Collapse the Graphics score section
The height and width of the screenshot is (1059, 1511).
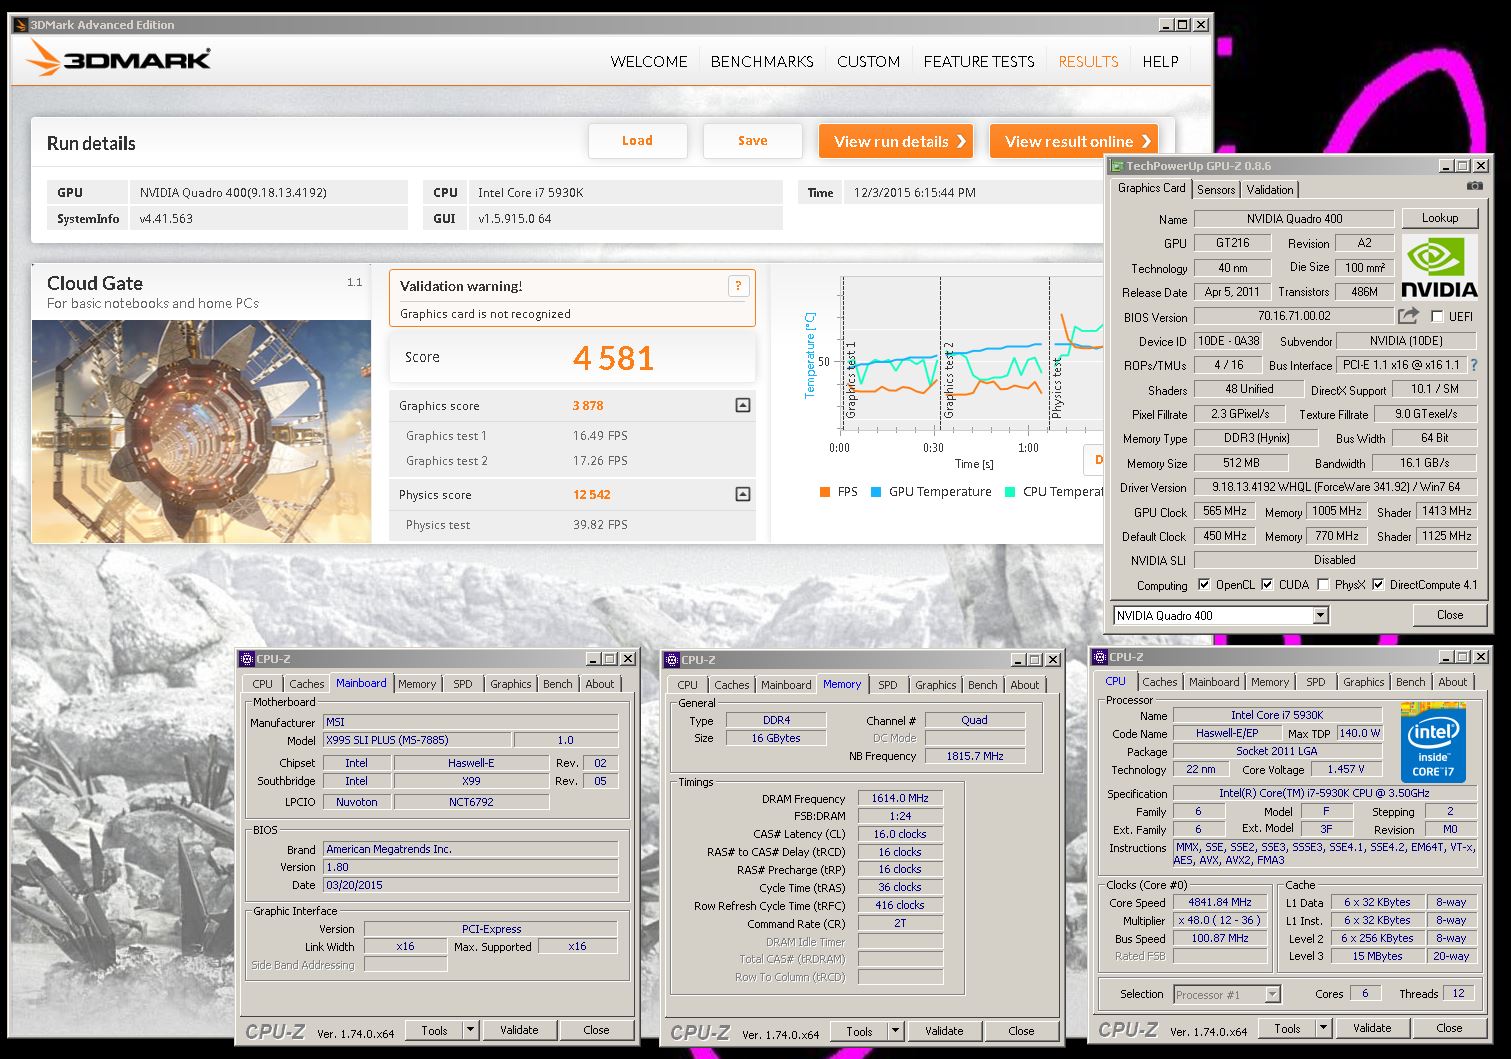(x=742, y=405)
